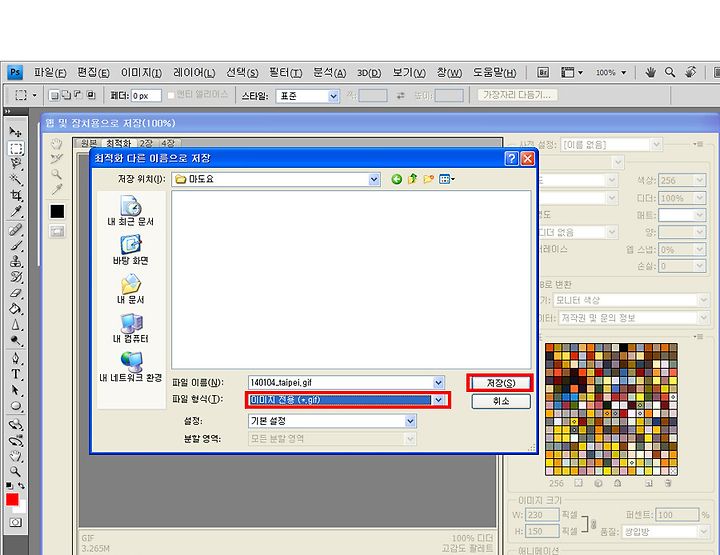The width and height of the screenshot is (720, 555).
Task: Launch Bridge with the Br icon
Action: pyautogui.click(x=543, y=73)
